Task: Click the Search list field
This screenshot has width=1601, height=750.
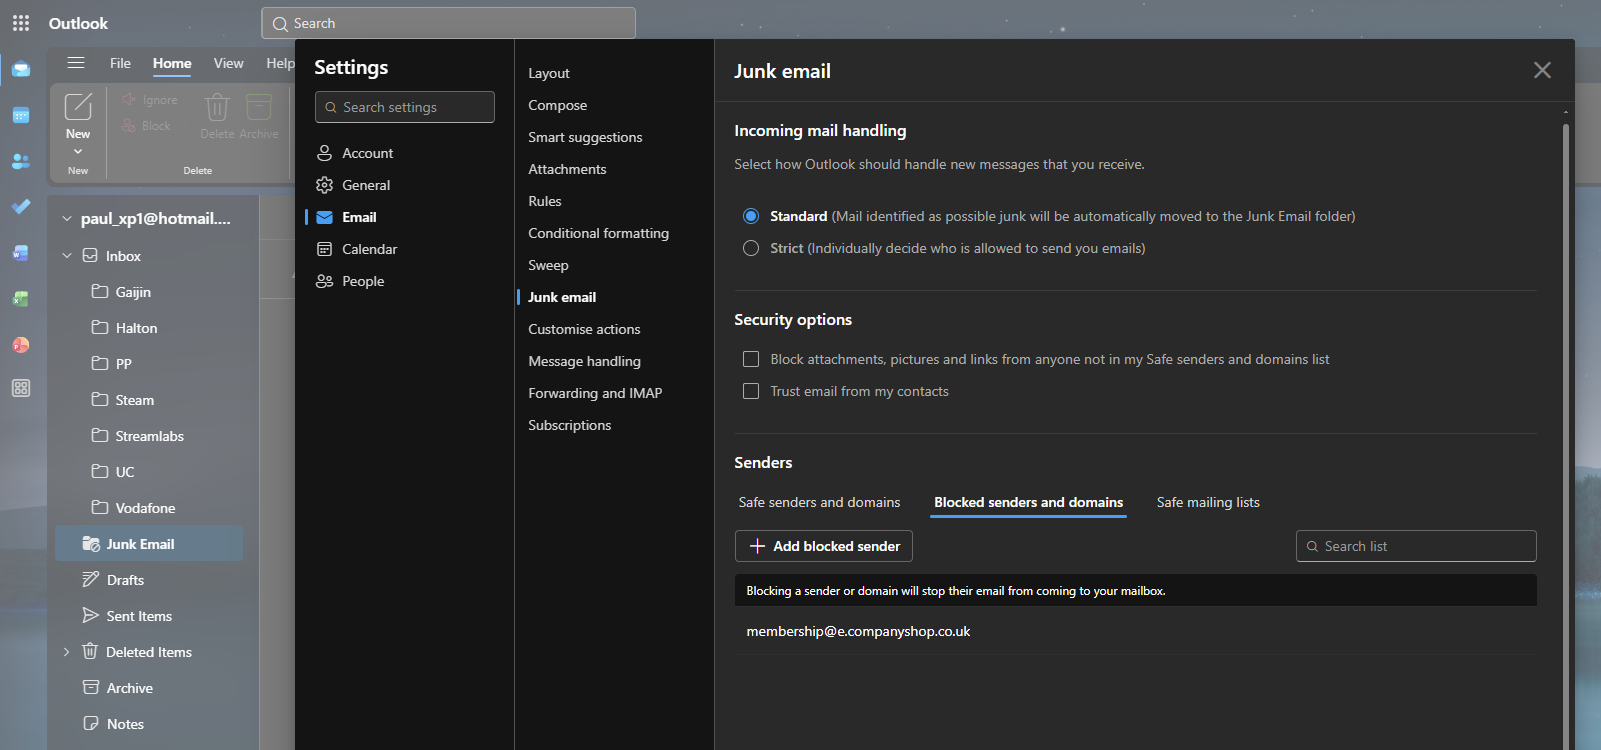Action: tap(1416, 546)
